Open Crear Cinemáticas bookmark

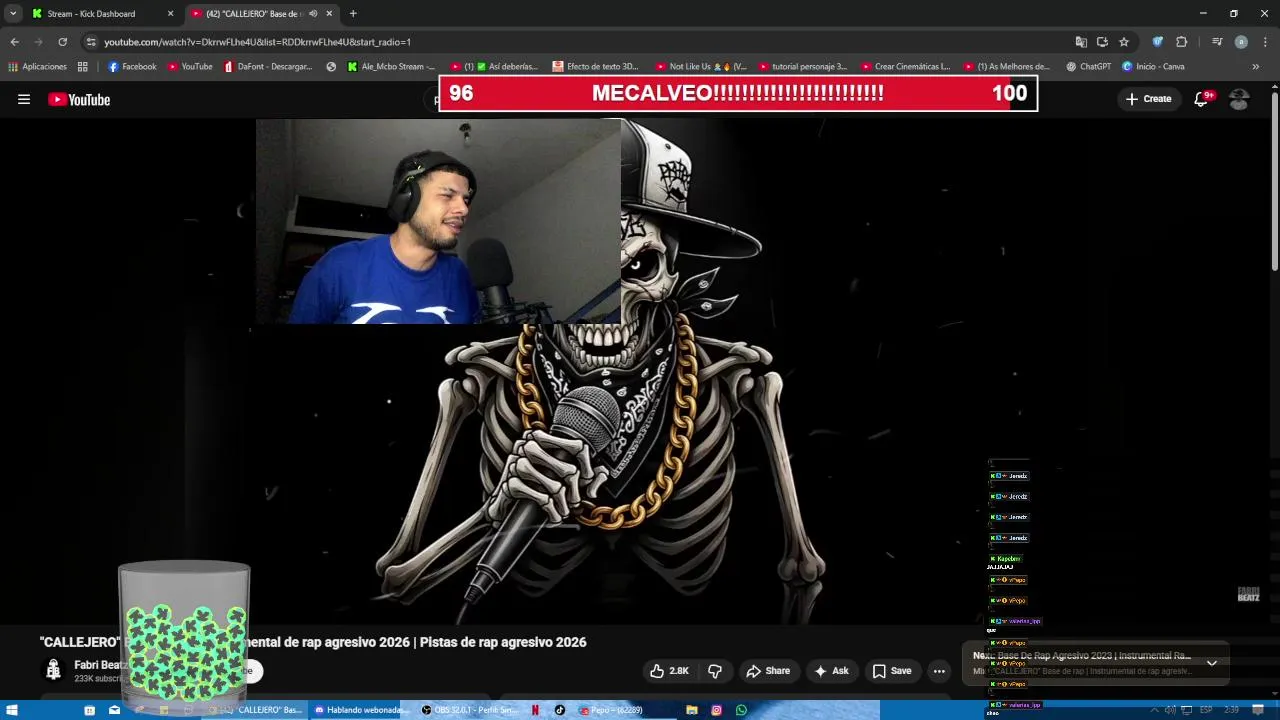click(905, 67)
